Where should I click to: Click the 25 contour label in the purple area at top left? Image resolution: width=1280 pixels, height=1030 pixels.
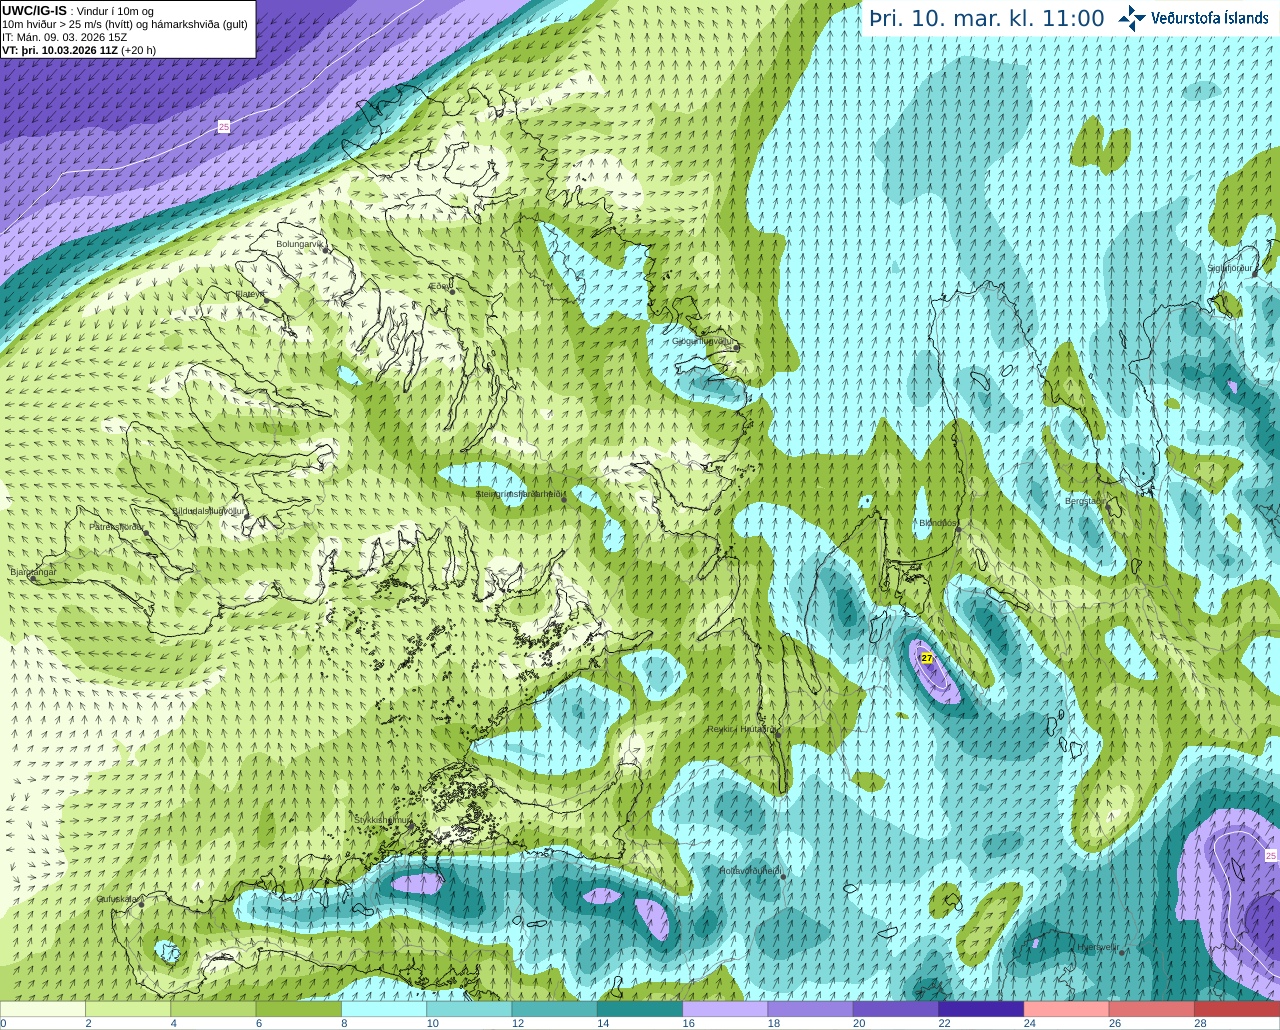point(224,126)
